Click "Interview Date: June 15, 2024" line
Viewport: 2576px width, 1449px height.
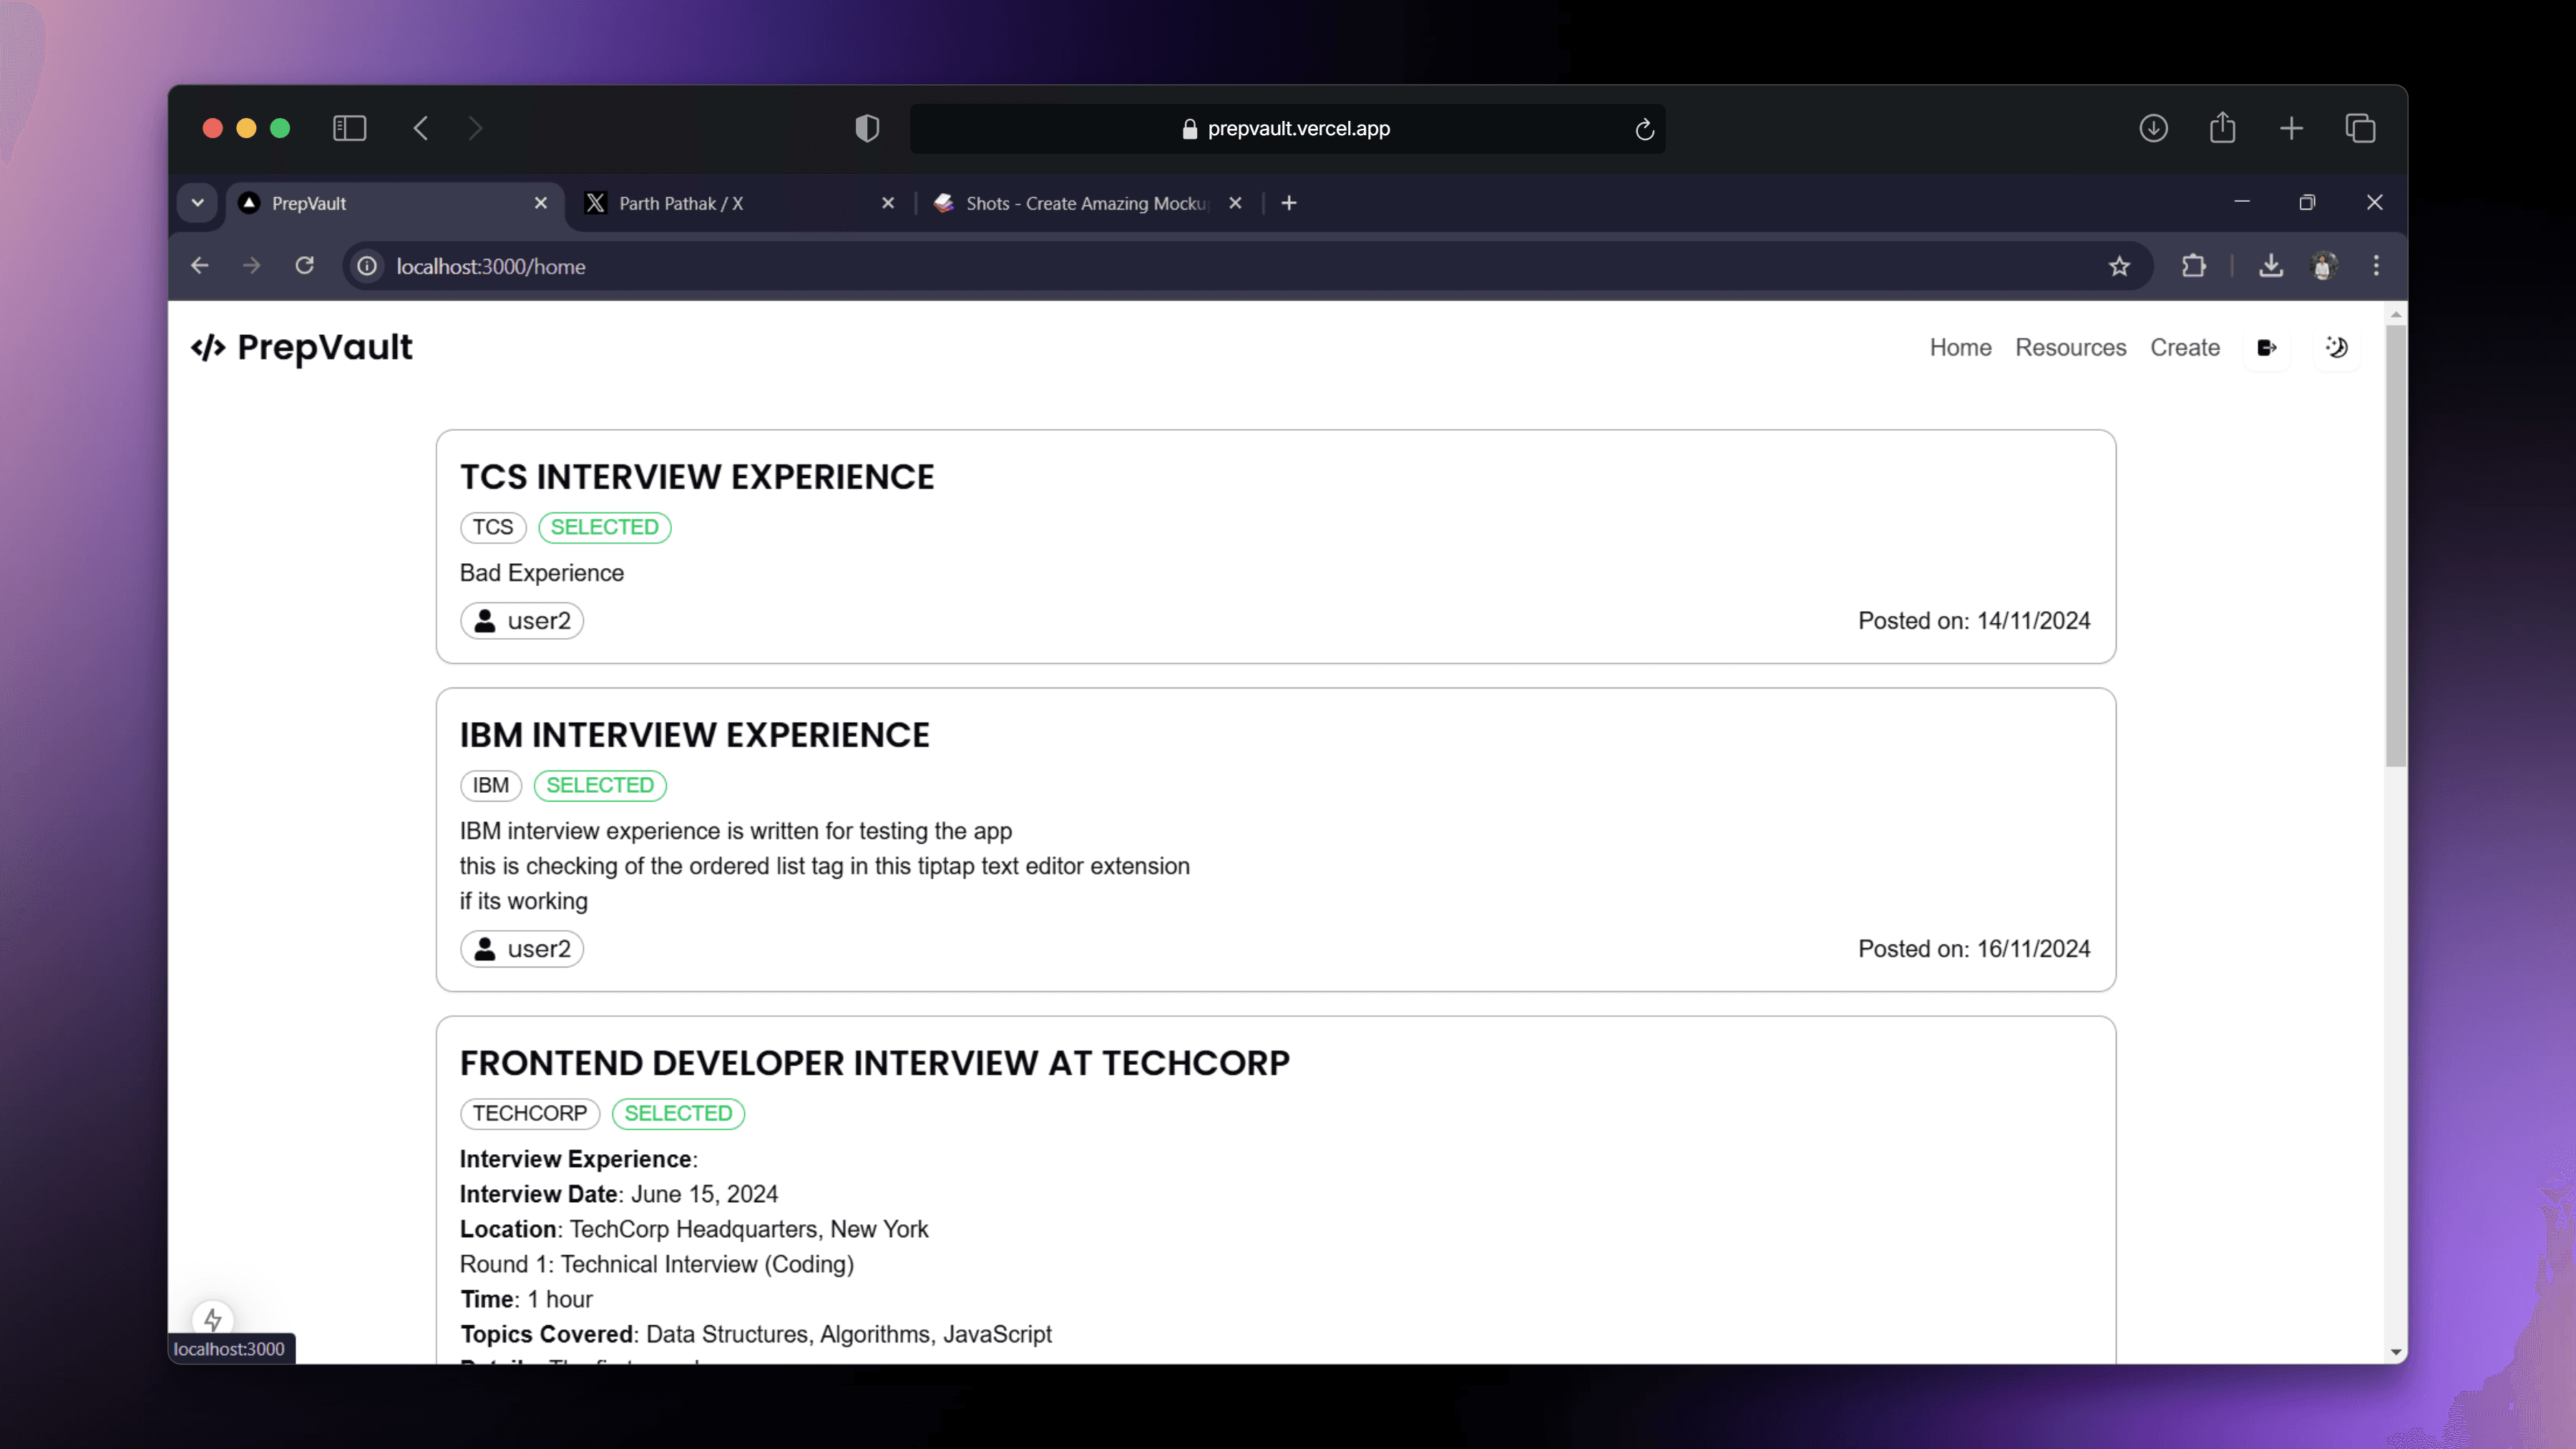[618, 1194]
